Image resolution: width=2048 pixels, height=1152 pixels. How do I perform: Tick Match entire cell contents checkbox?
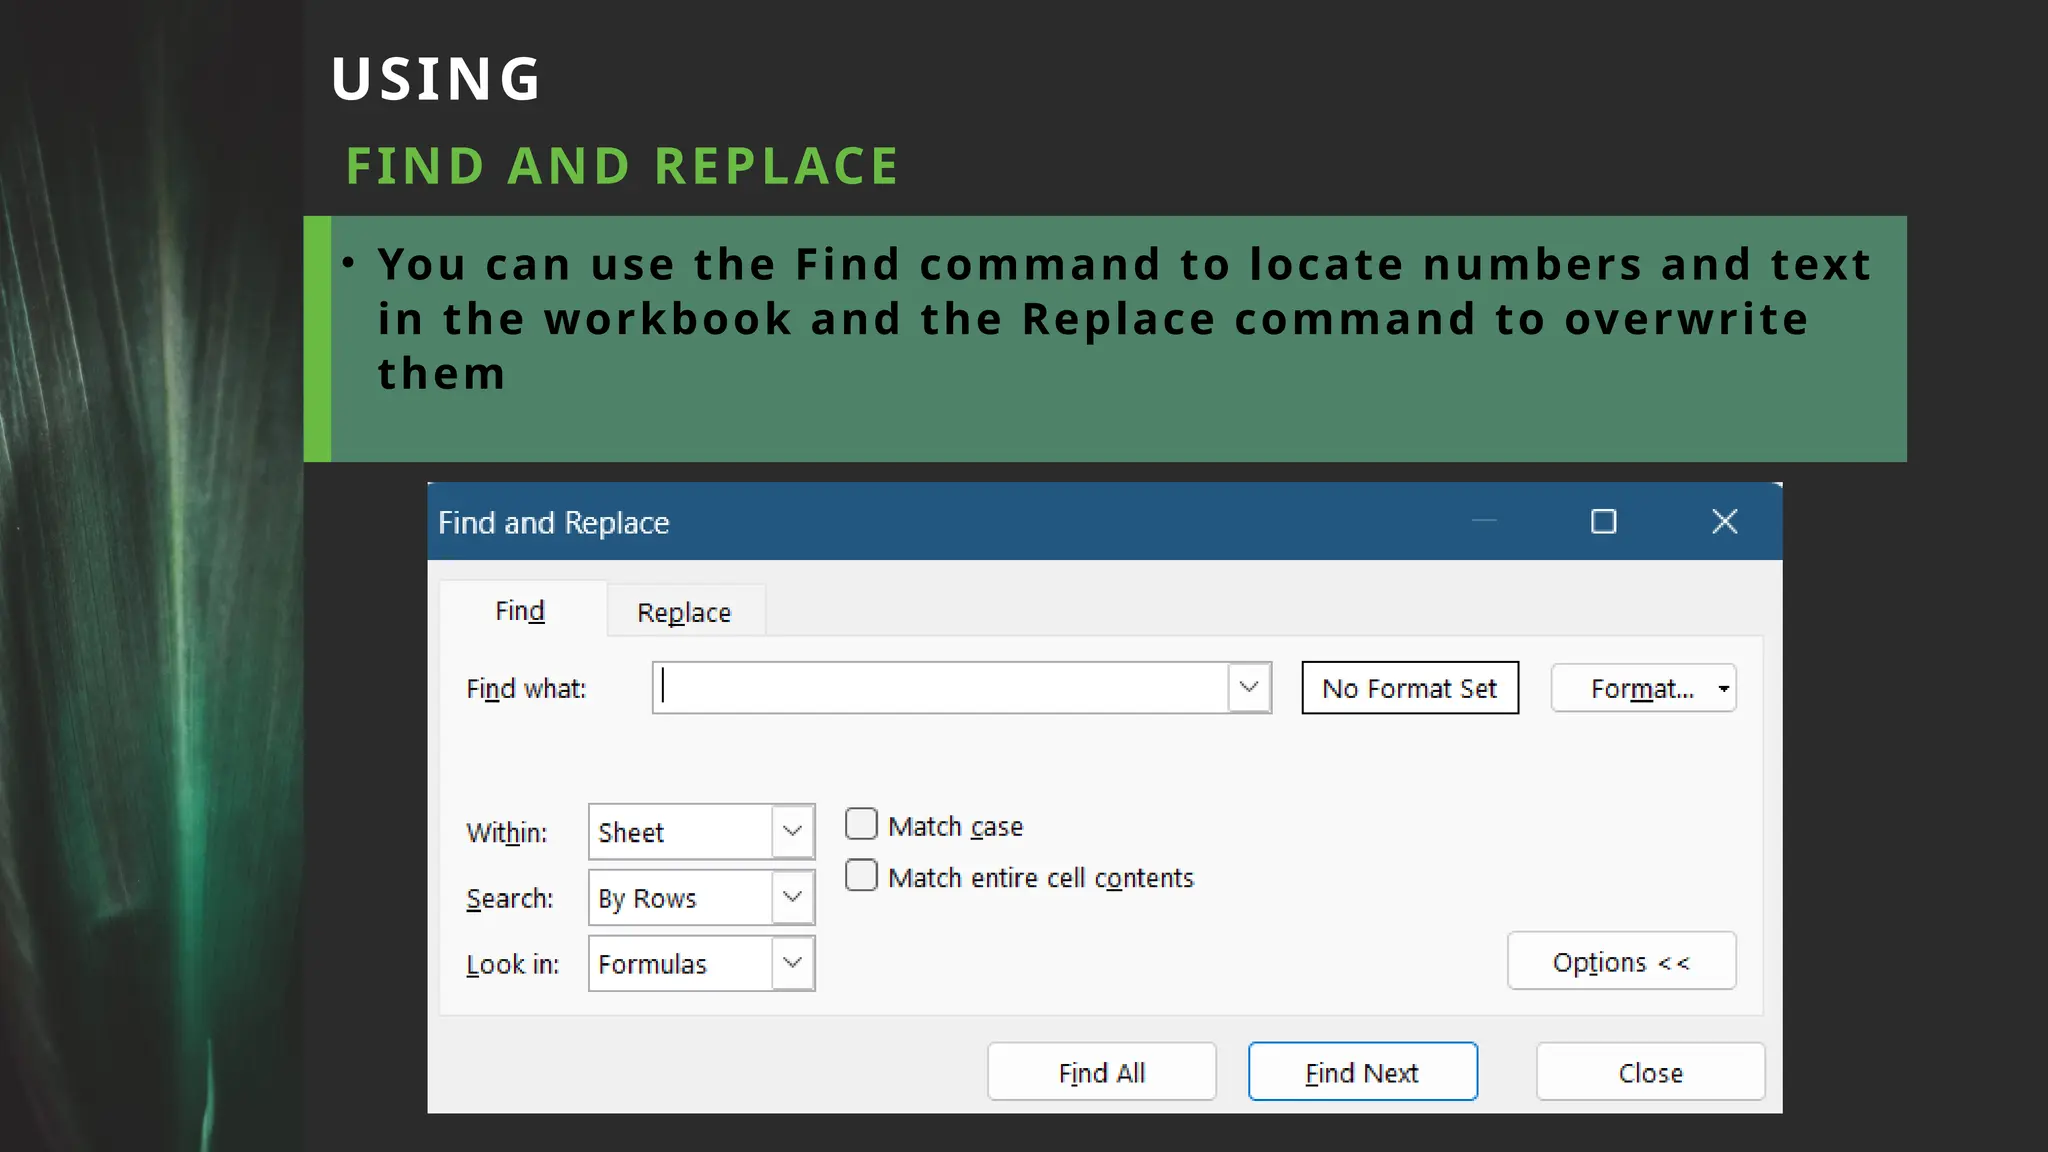click(861, 876)
